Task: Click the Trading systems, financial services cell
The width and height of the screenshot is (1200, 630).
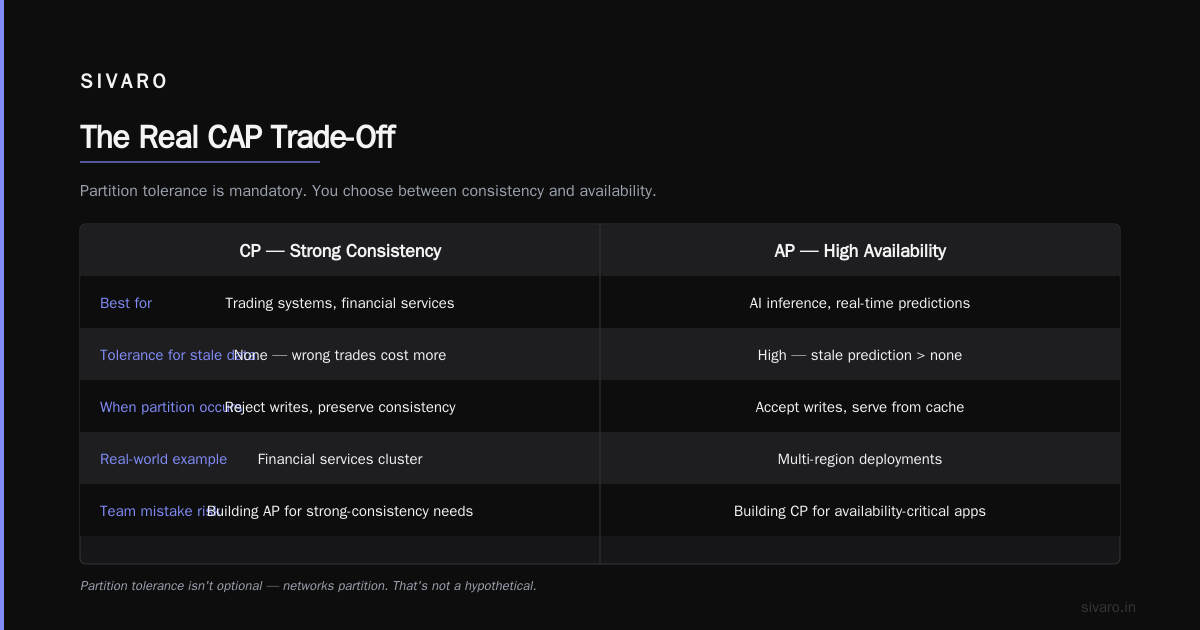Action: coord(340,303)
